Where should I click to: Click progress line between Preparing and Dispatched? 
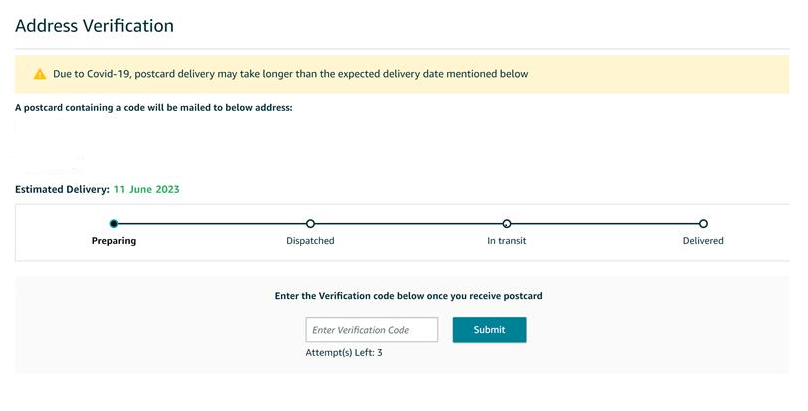tap(212, 224)
